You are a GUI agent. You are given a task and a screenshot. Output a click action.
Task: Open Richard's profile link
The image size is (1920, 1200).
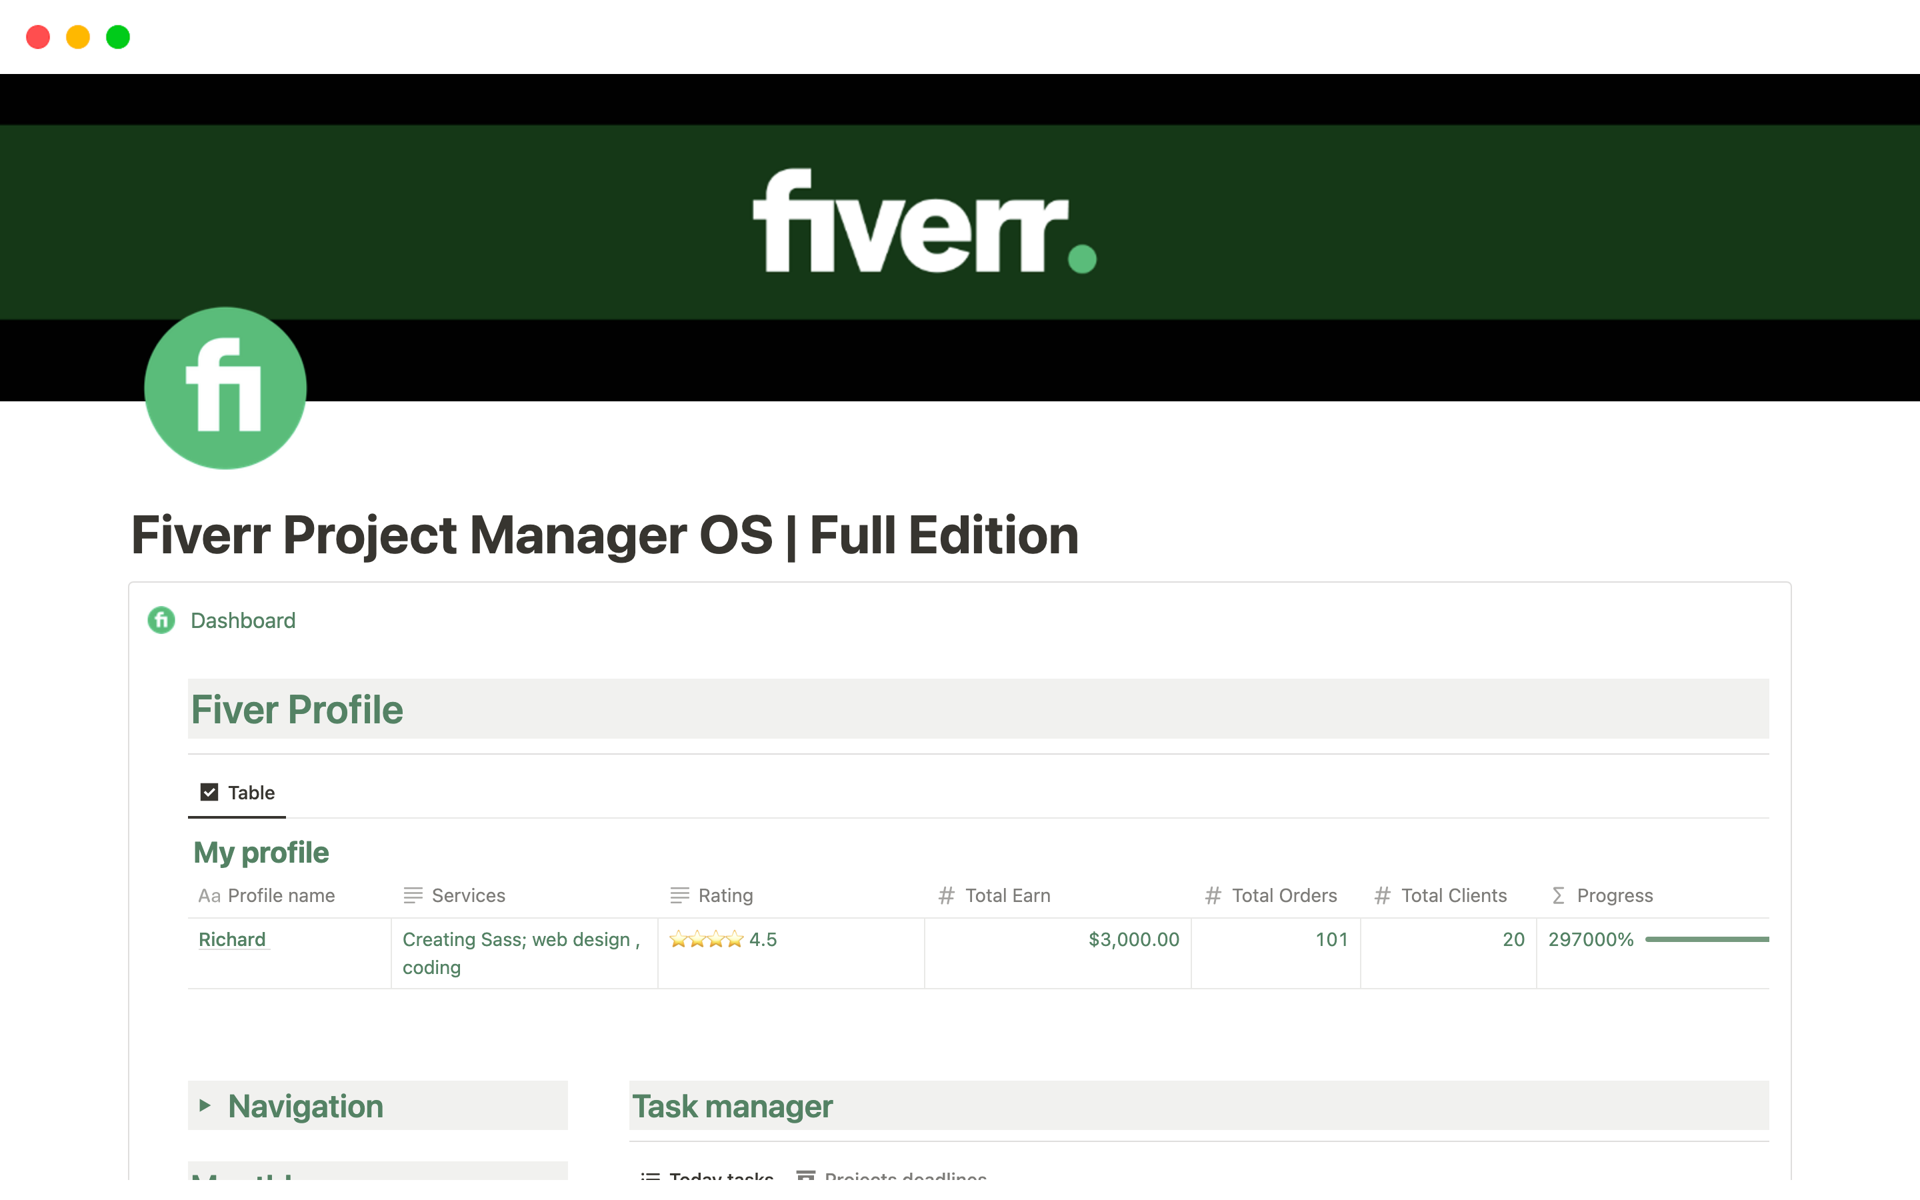coord(232,939)
